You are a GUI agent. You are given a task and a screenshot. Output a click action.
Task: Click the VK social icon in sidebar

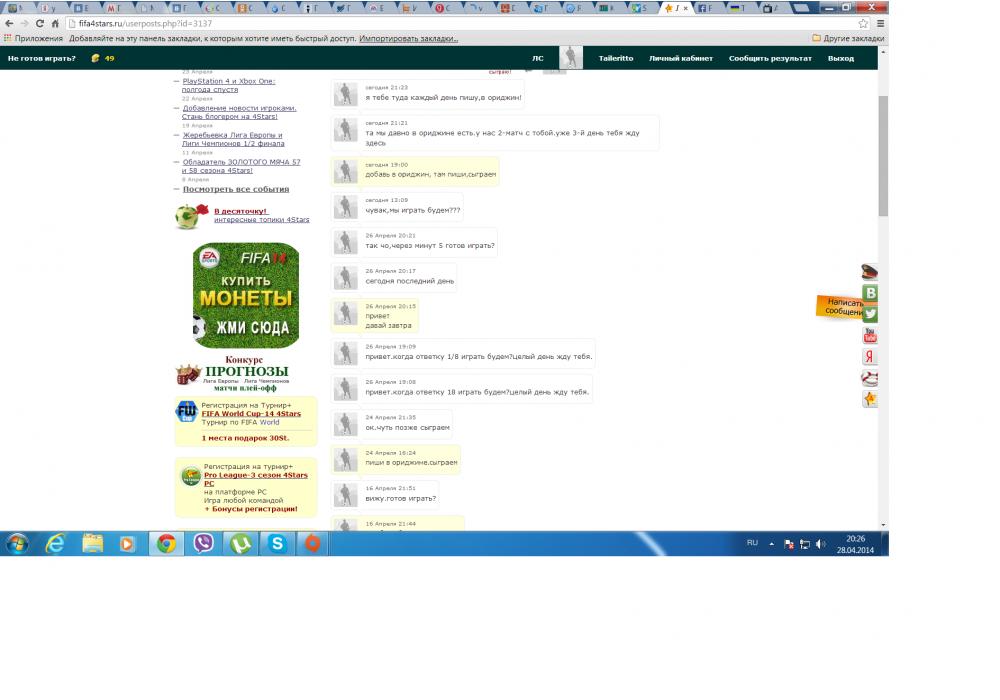click(x=870, y=293)
